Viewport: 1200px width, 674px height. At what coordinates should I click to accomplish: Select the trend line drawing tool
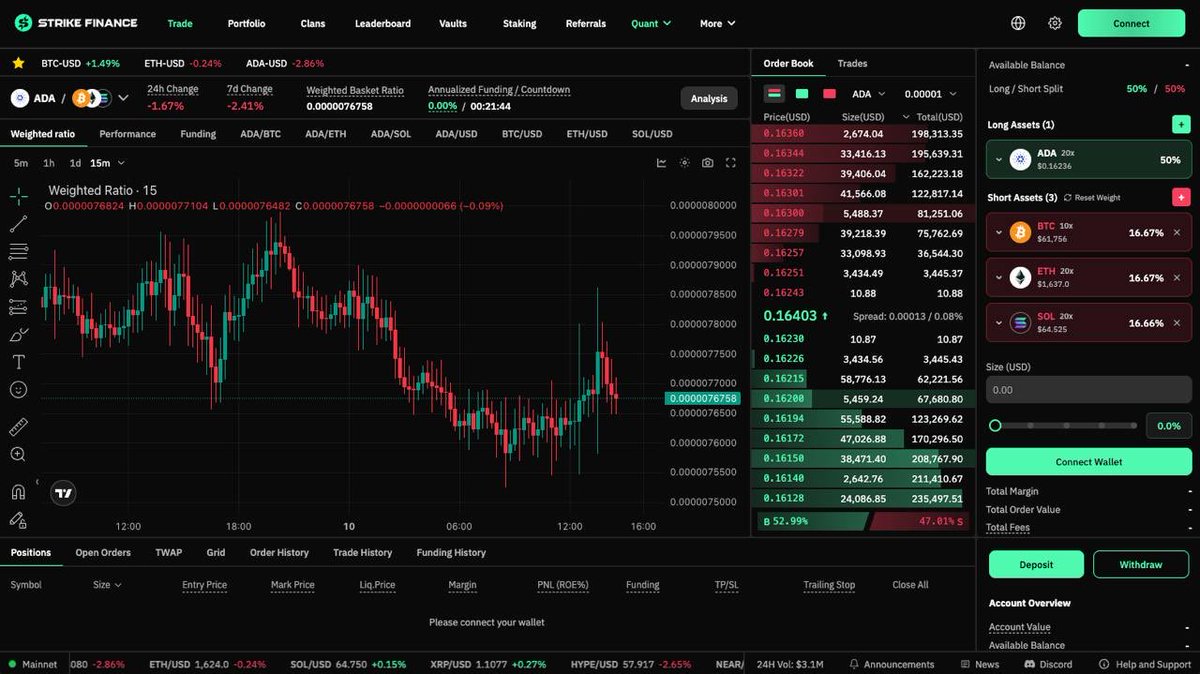tap(18, 224)
